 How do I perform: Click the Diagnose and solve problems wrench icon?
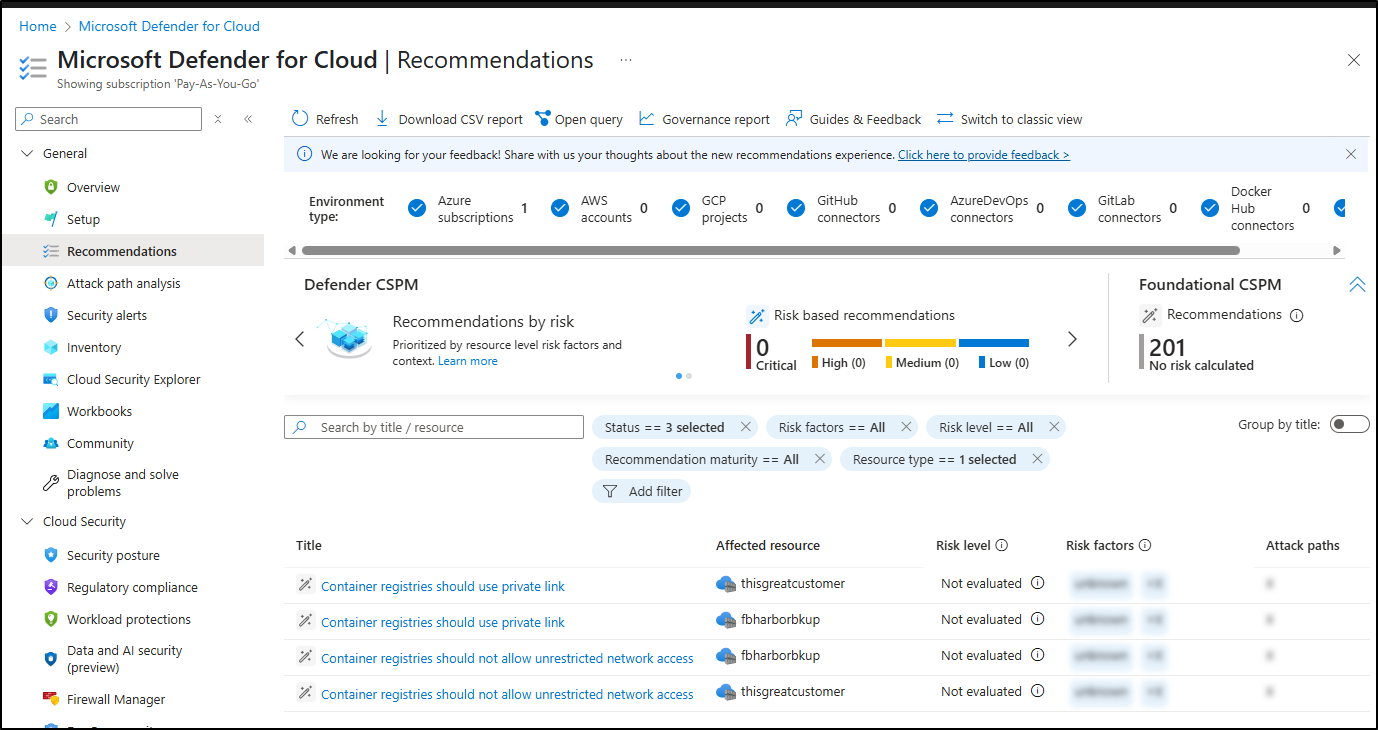[51, 483]
